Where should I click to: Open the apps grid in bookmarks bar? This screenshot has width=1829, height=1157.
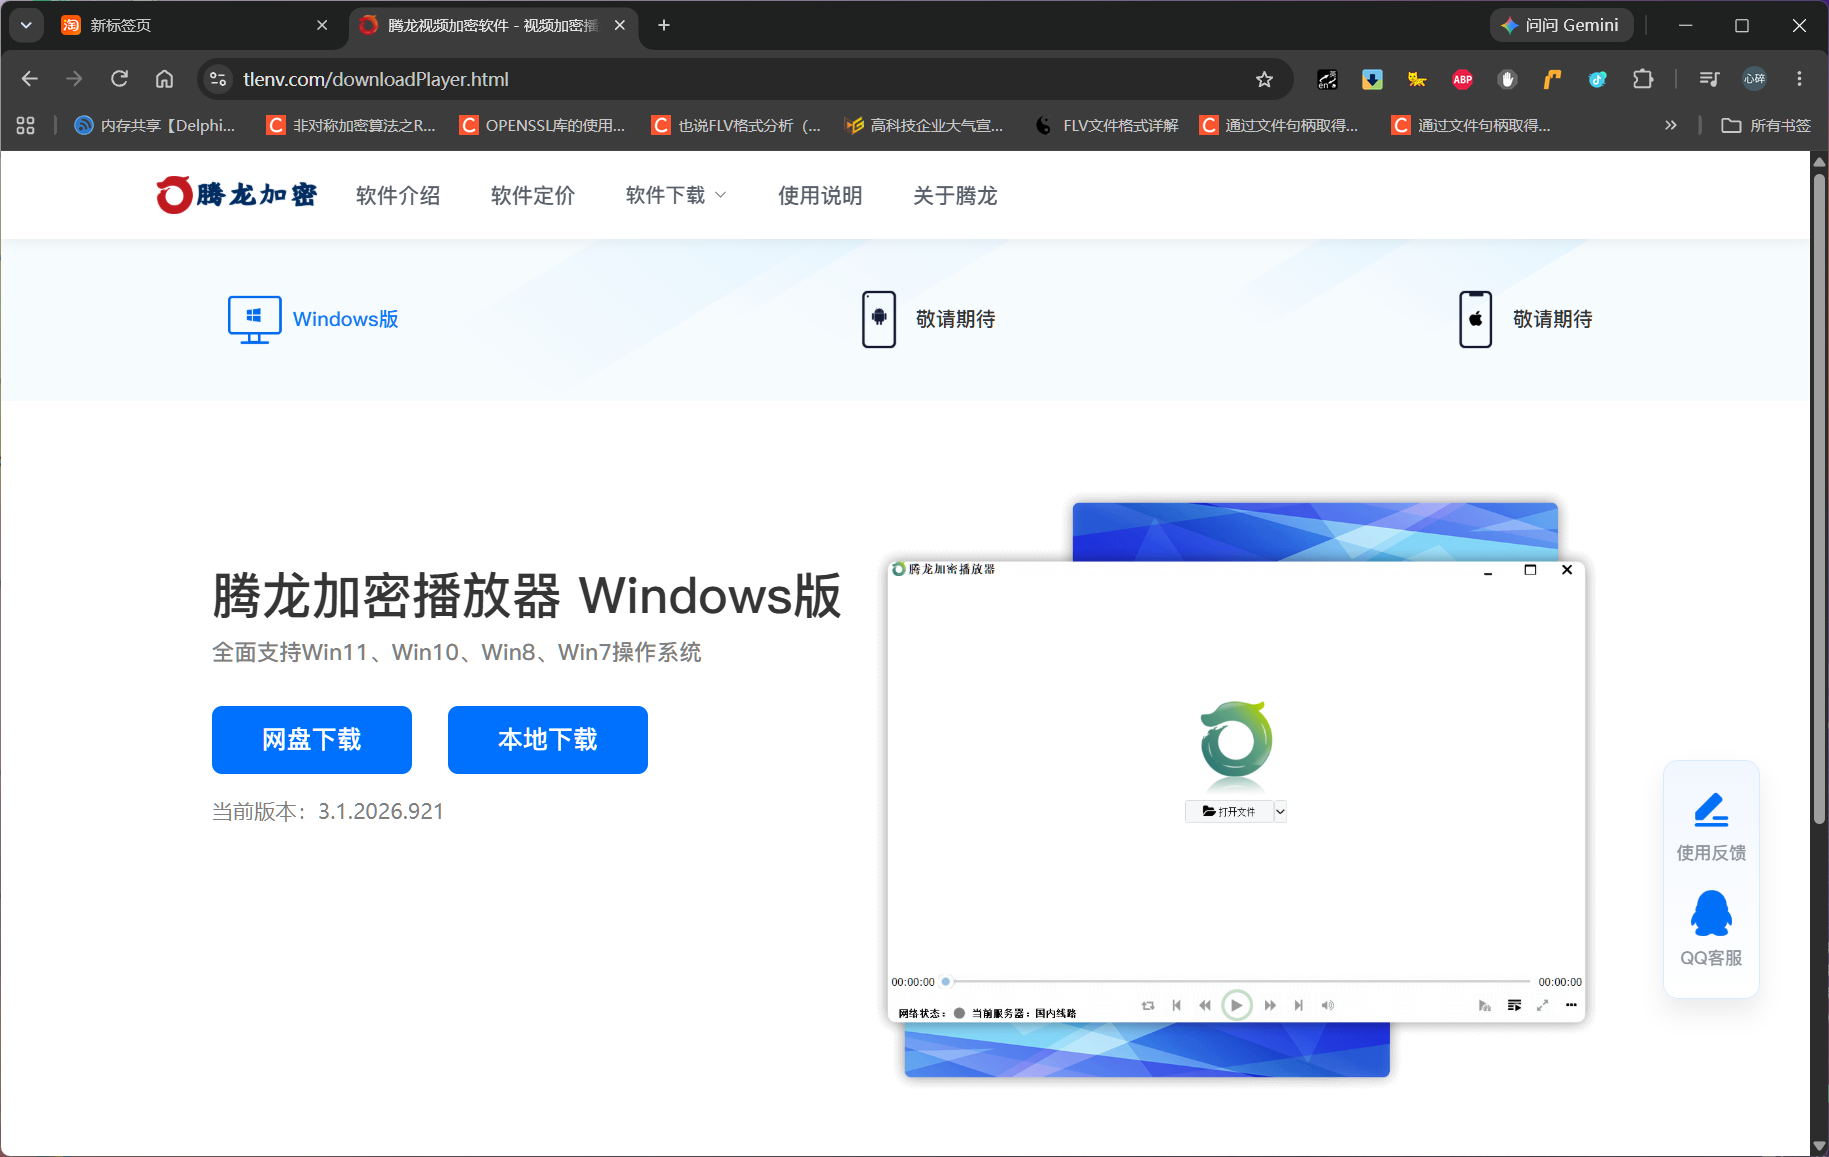pyautogui.click(x=26, y=125)
